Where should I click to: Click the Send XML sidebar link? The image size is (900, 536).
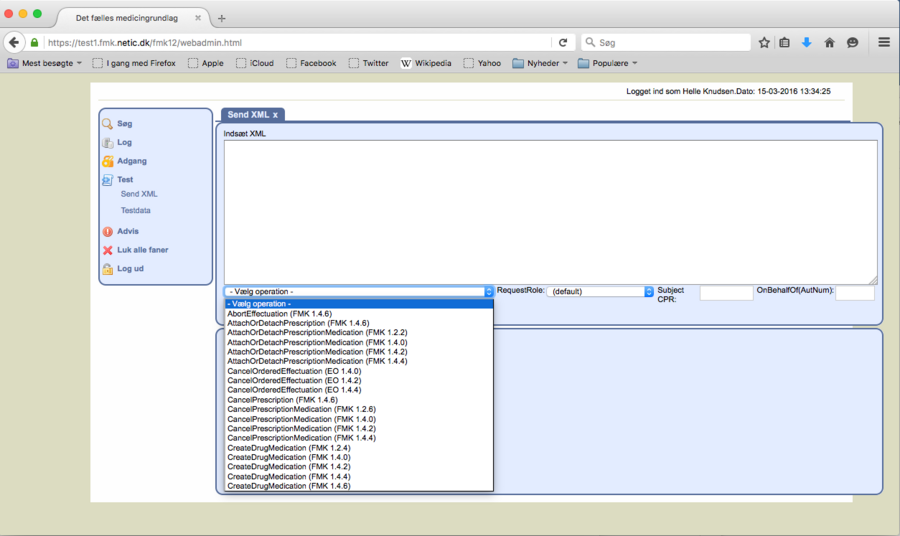(139, 194)
